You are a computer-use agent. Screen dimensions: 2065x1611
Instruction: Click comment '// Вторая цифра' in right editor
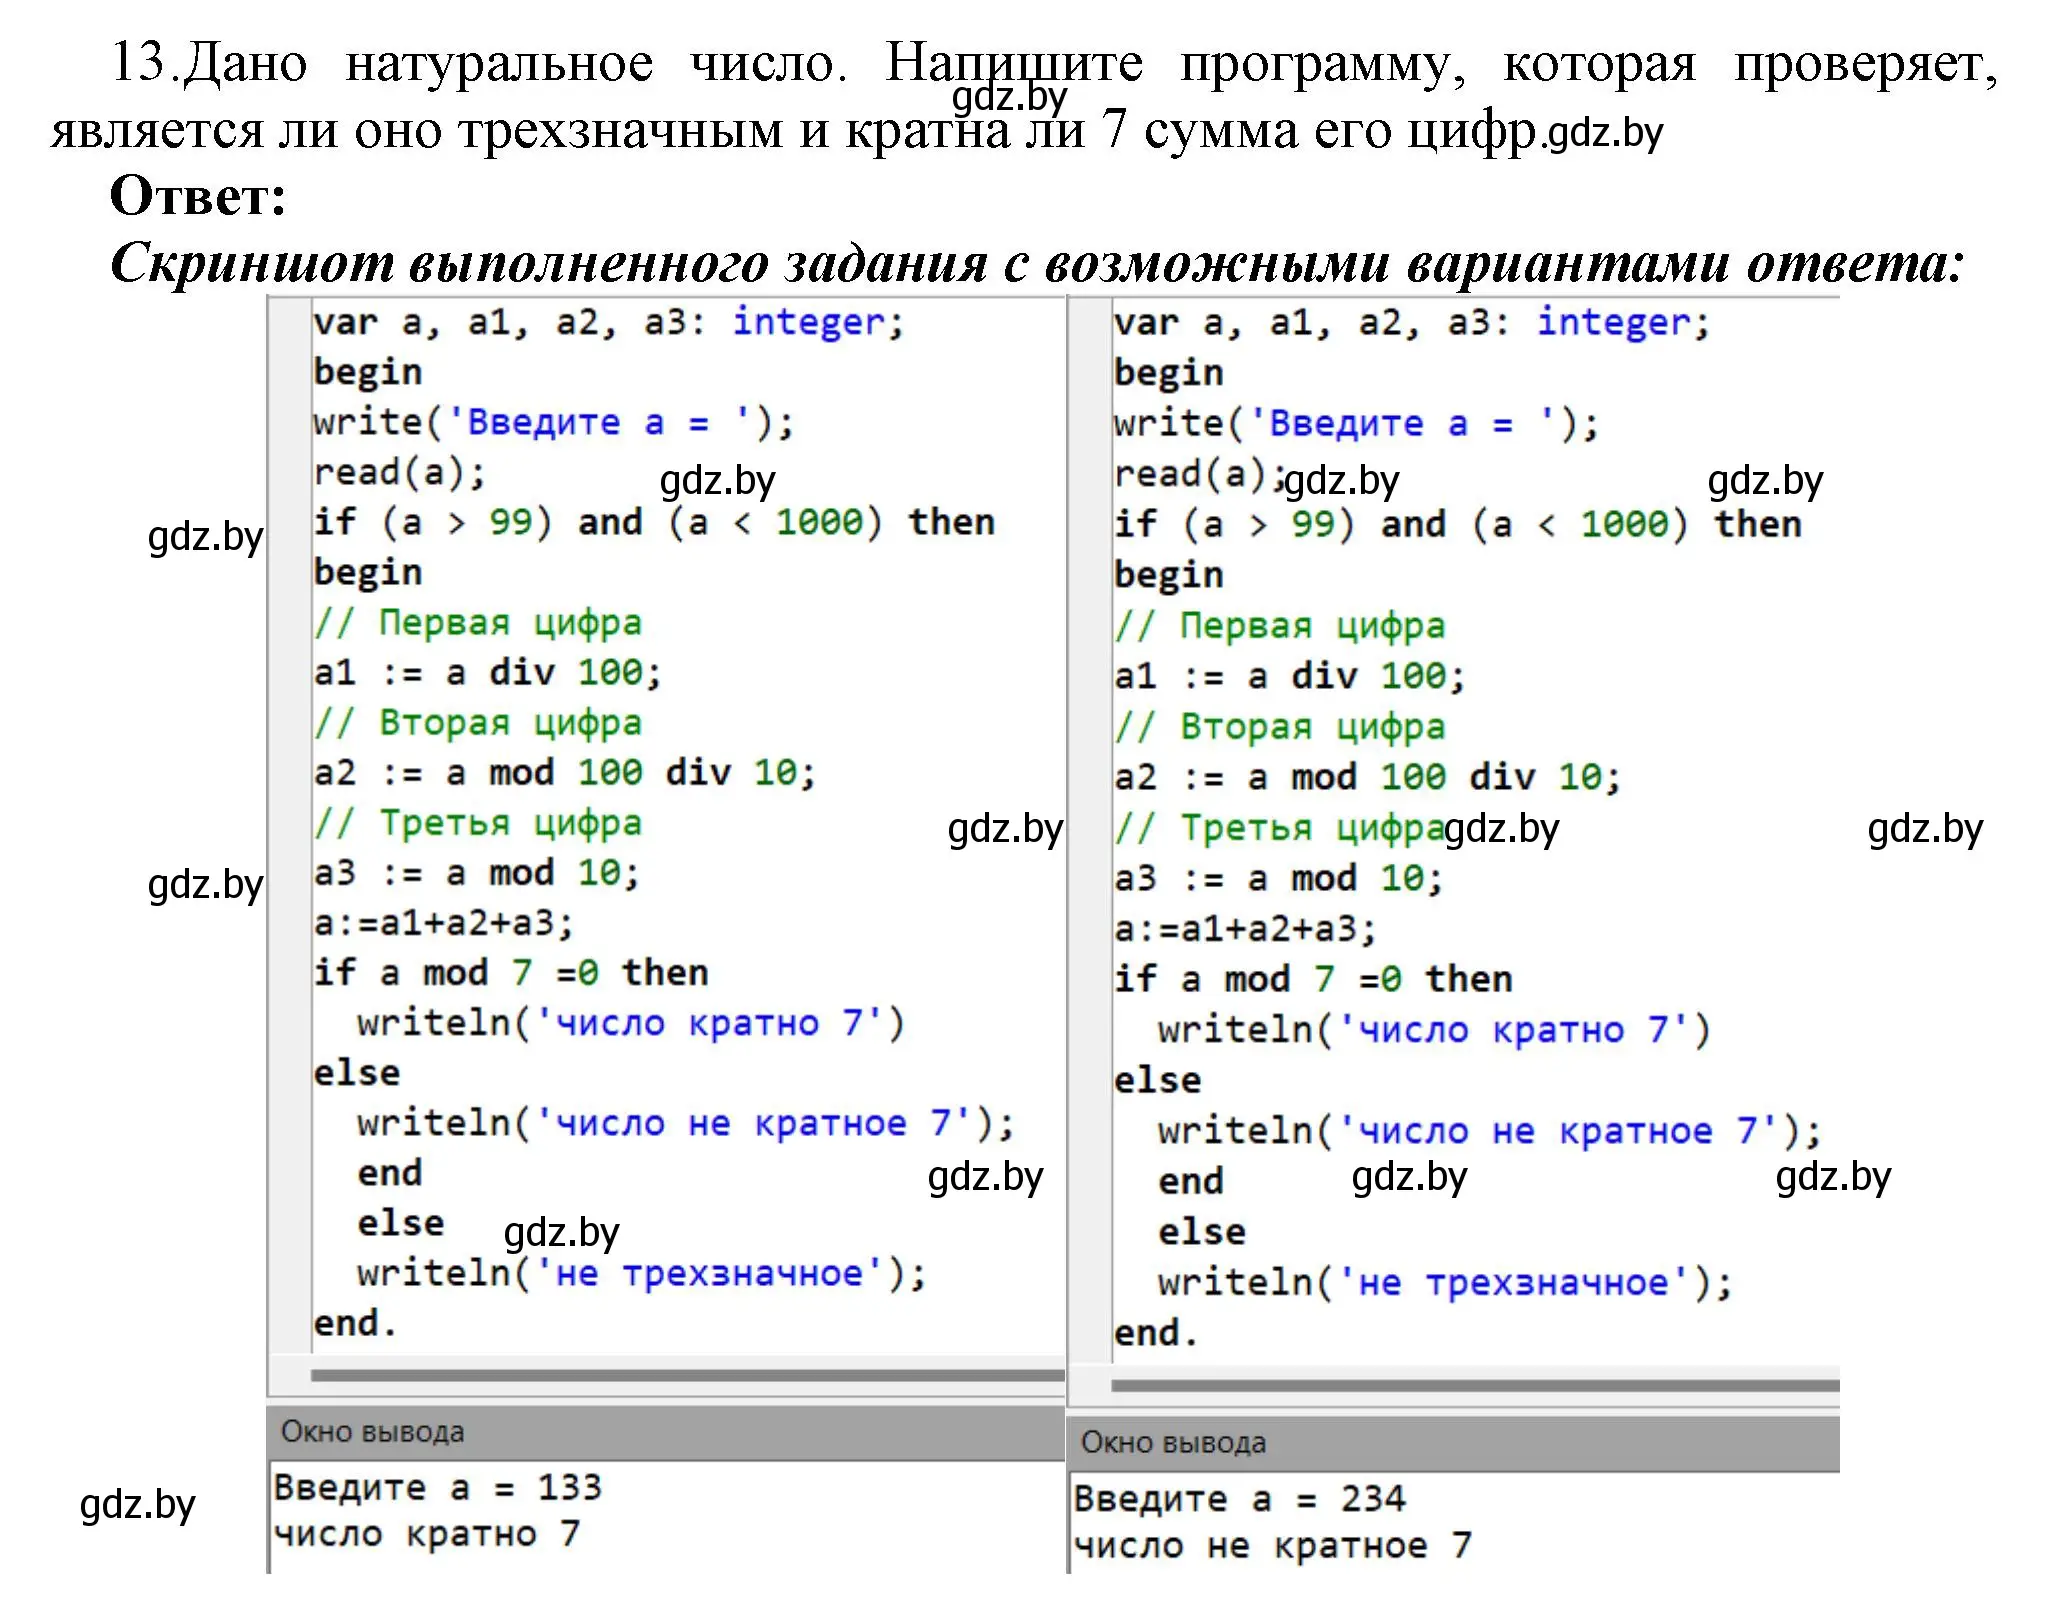coord(1280,727)
